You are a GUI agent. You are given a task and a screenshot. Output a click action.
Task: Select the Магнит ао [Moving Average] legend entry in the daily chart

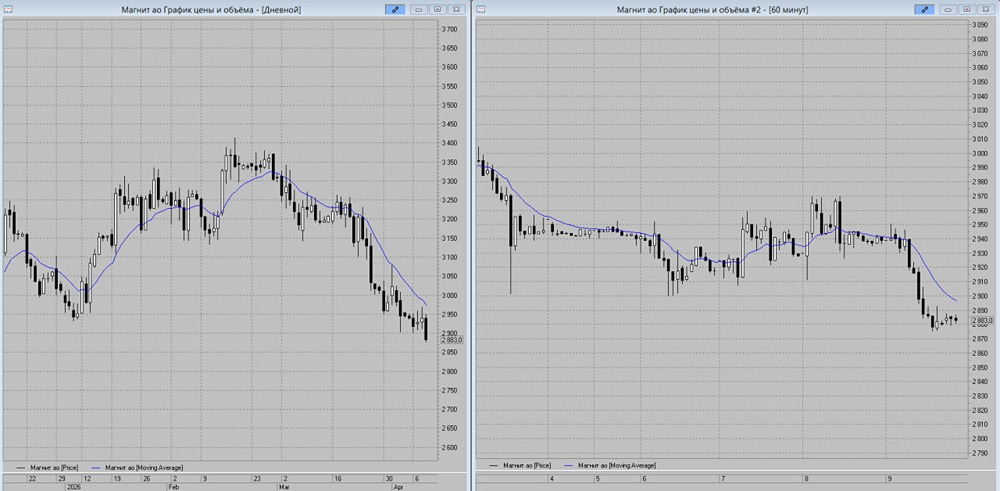[136, 467]
